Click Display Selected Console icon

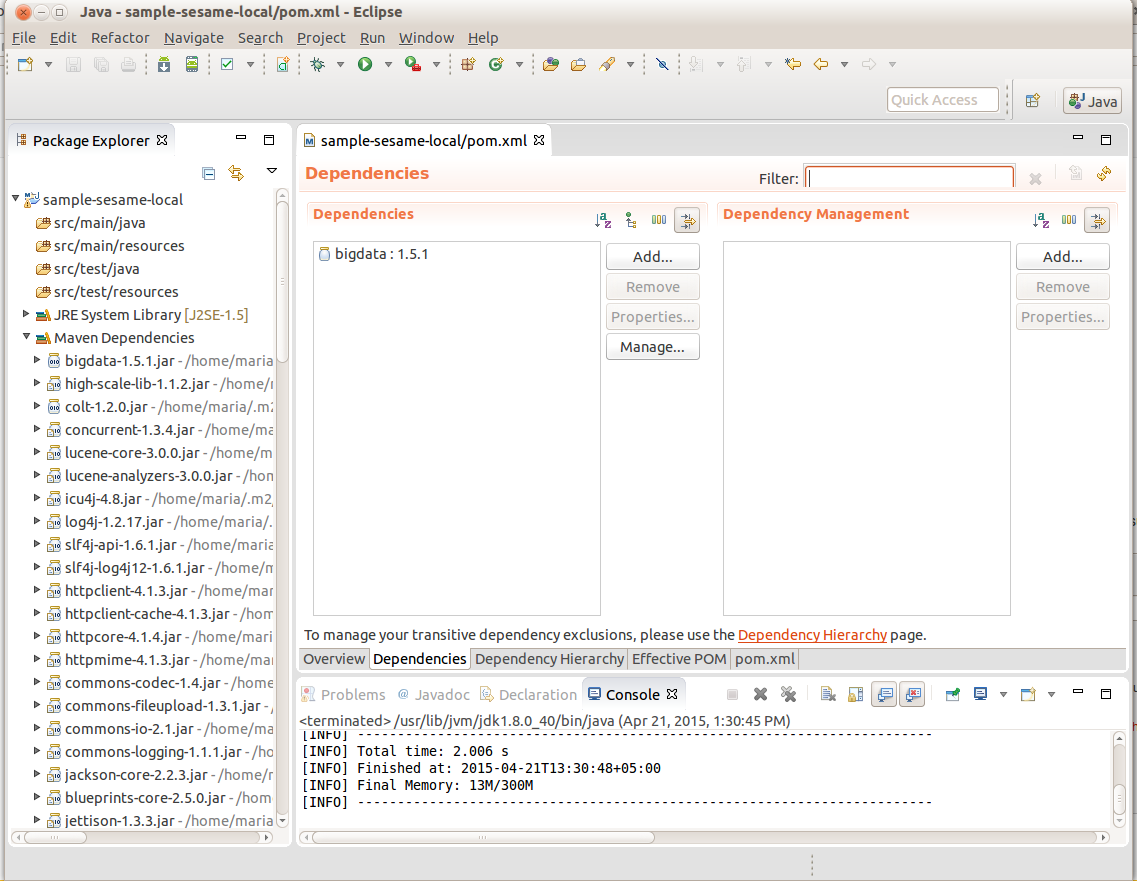980,695
